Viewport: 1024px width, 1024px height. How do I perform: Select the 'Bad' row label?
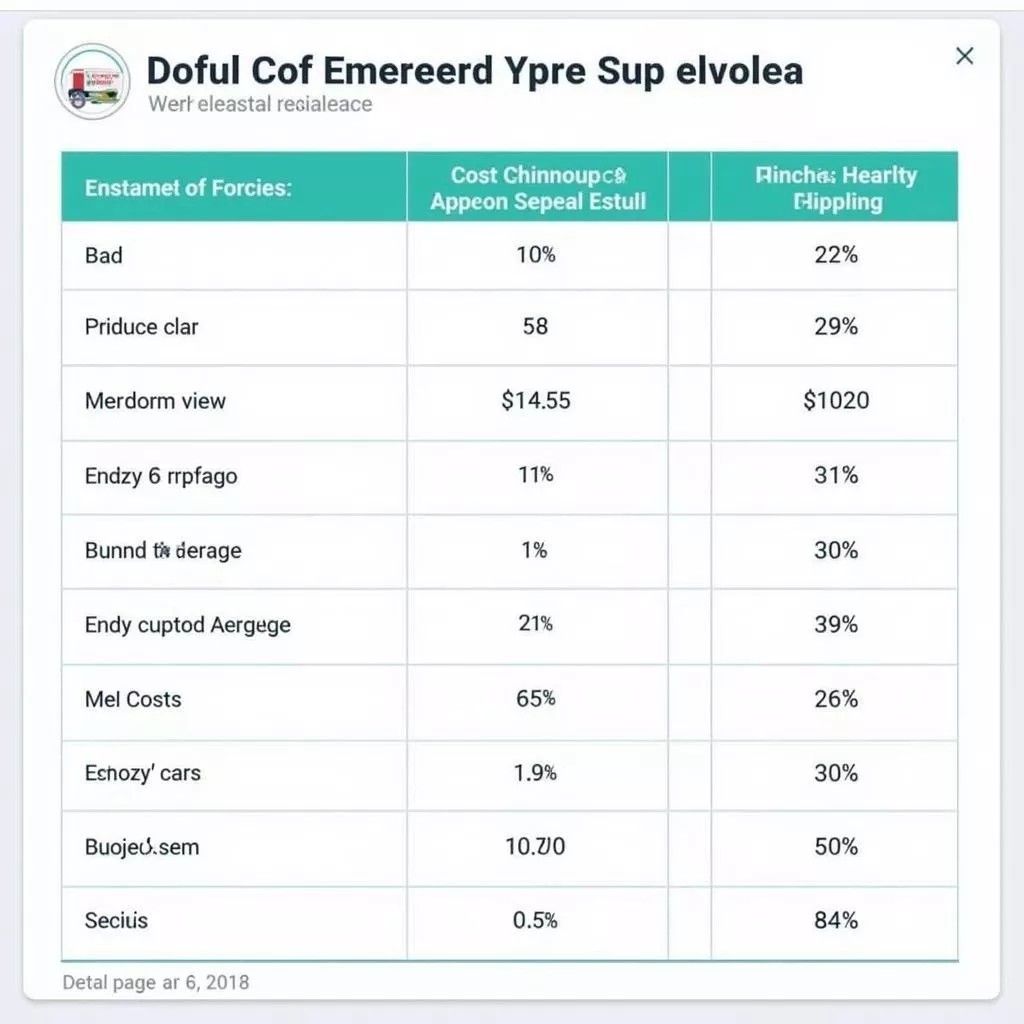tap(103, 255)
